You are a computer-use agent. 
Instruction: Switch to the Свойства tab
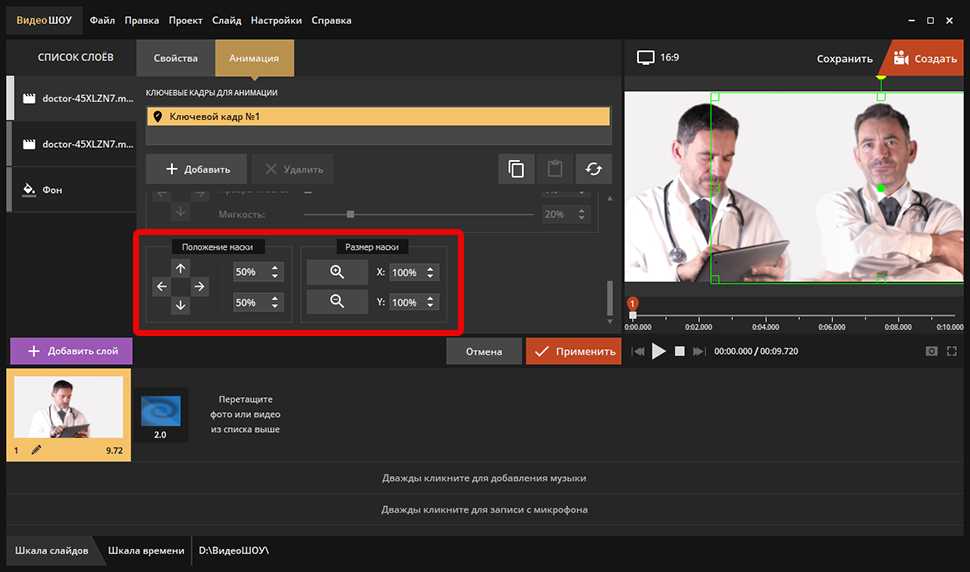coord(175,58)
